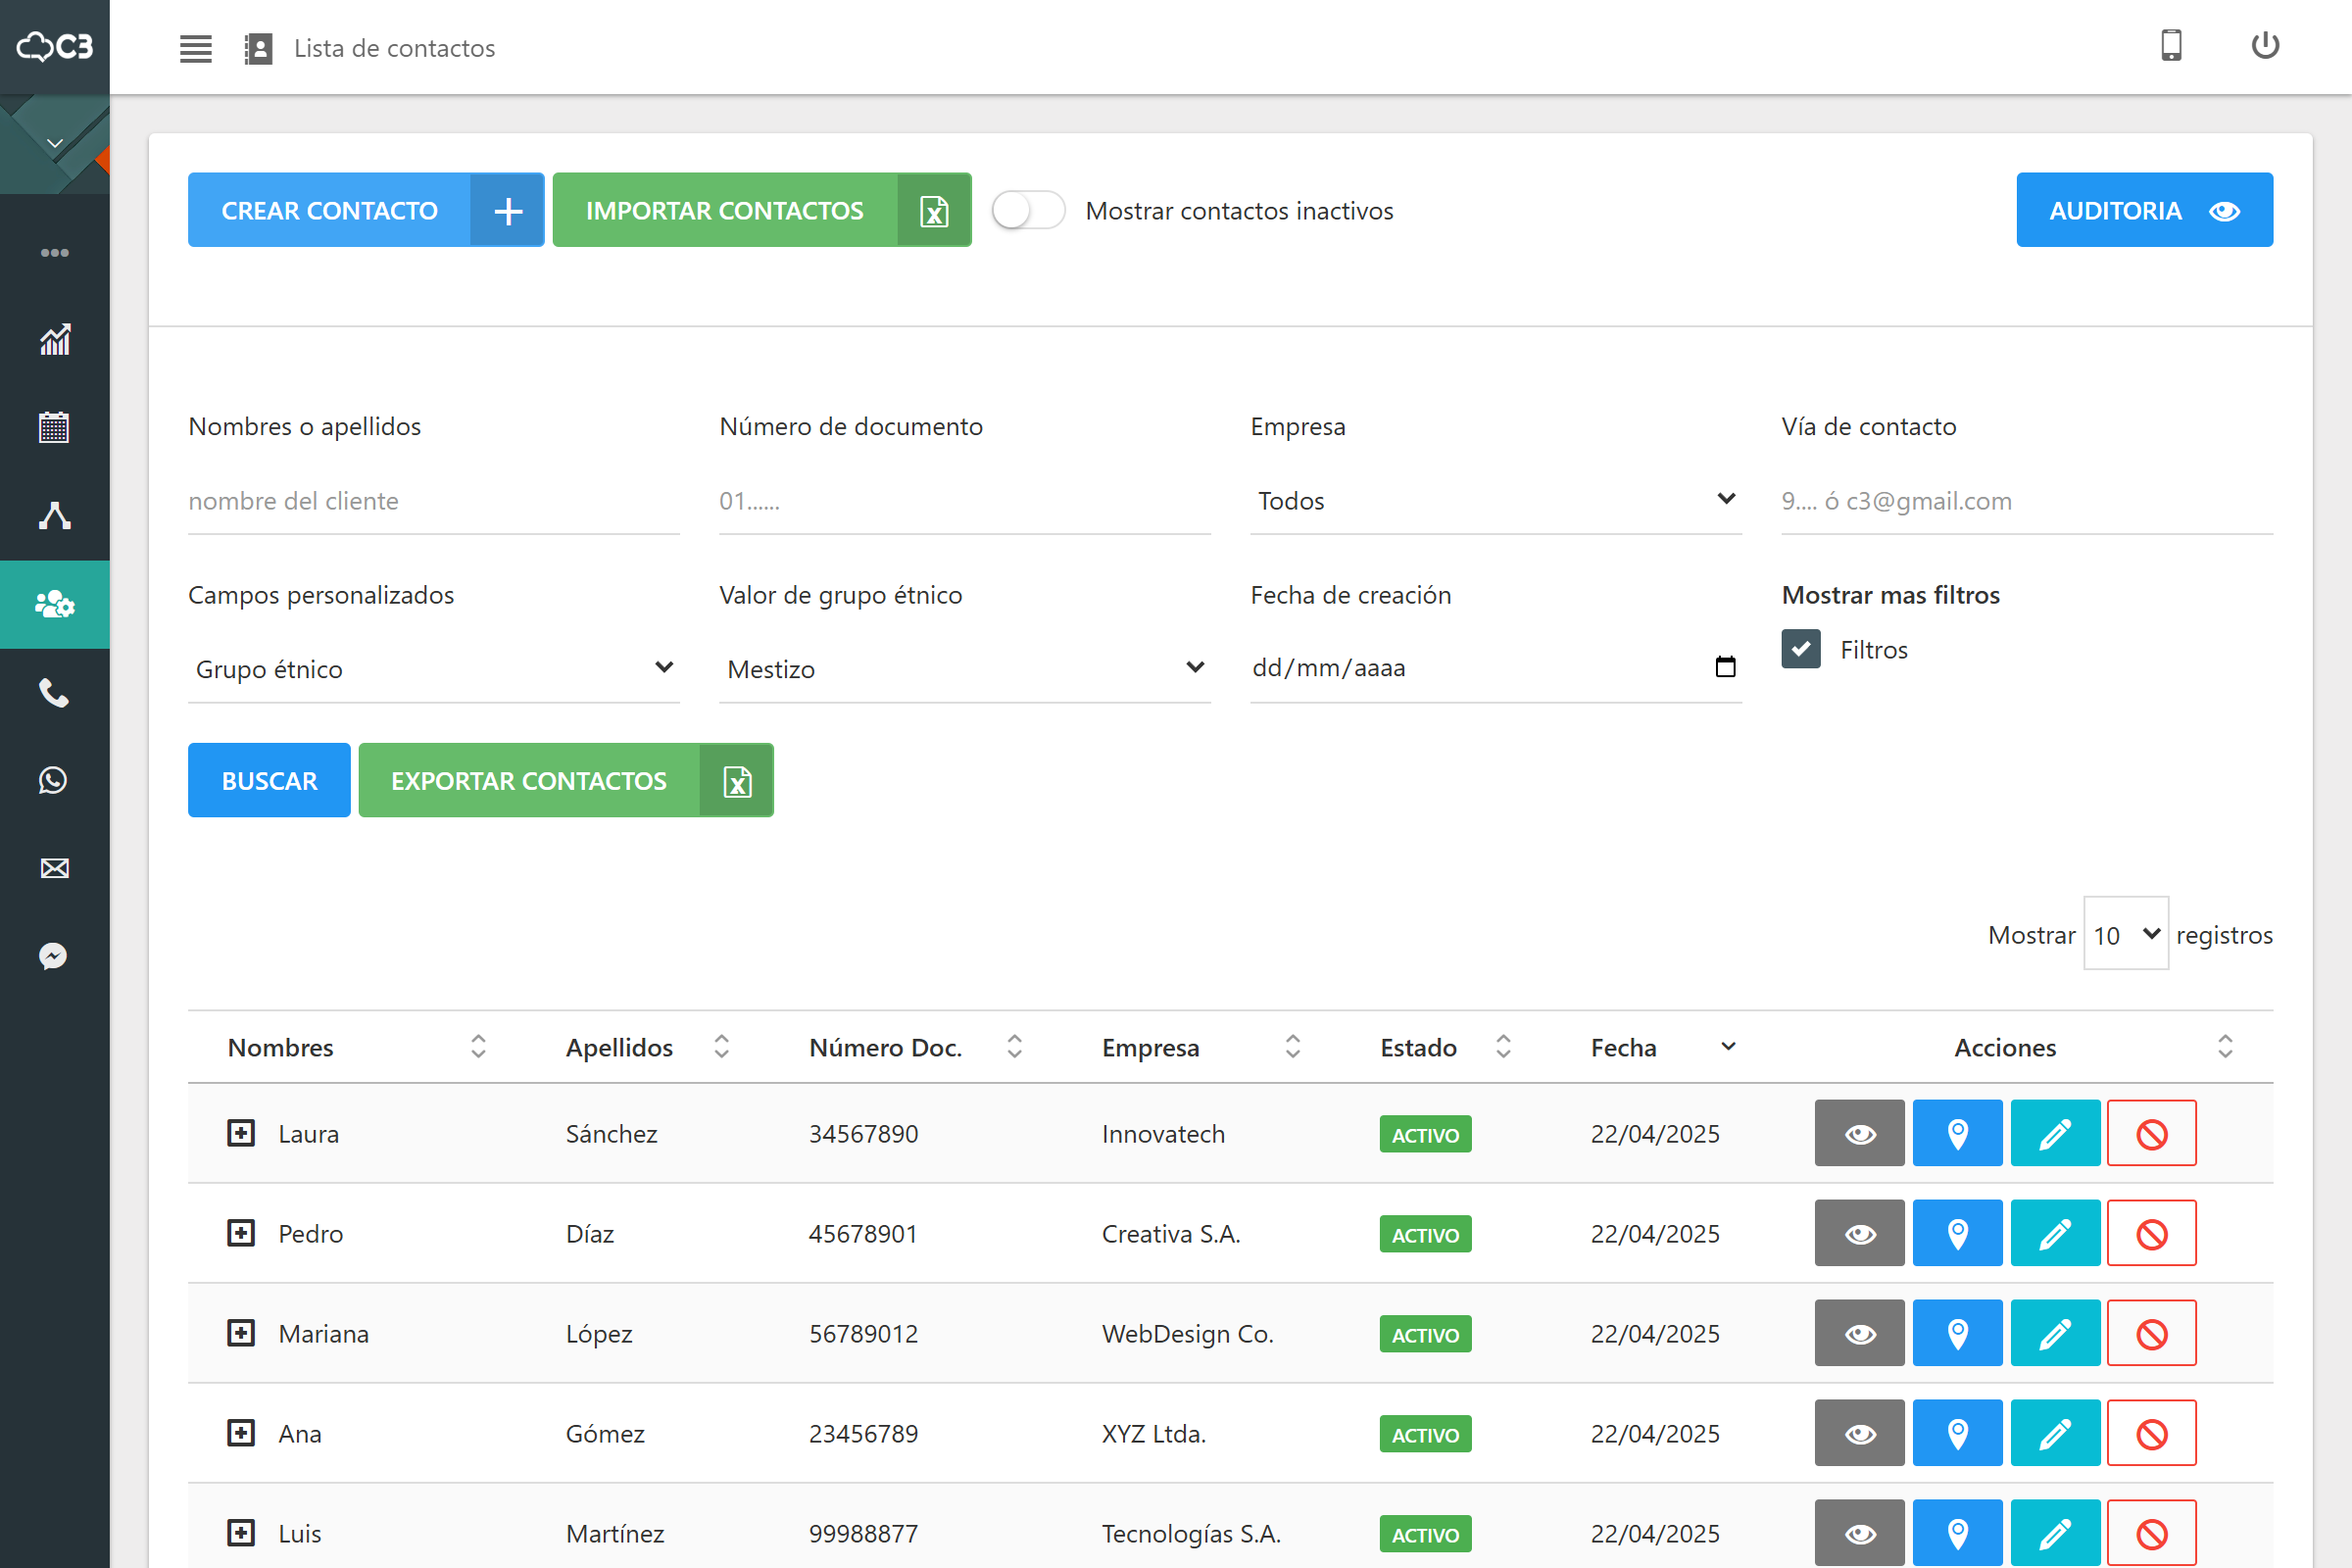Uncheck the Filtros checkbox
2352x1568 pixels.
[1800, 649]
